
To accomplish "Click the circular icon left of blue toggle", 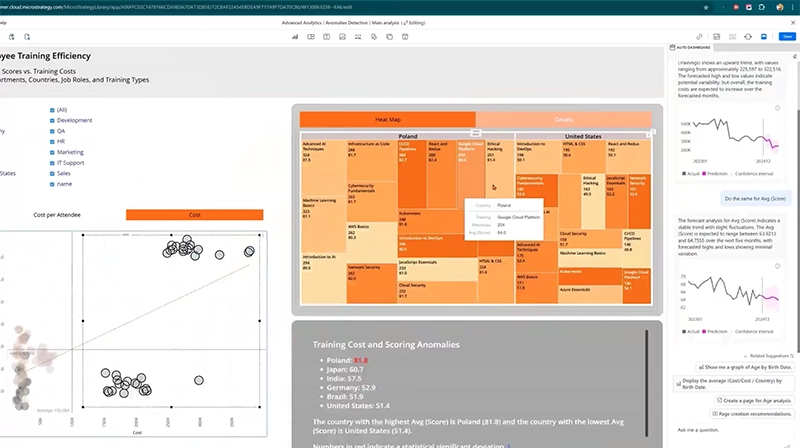I will tap(748, 37).
